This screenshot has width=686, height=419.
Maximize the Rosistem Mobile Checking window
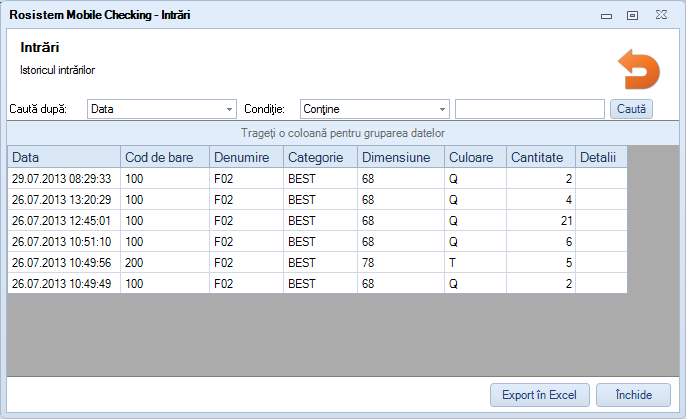632,15
